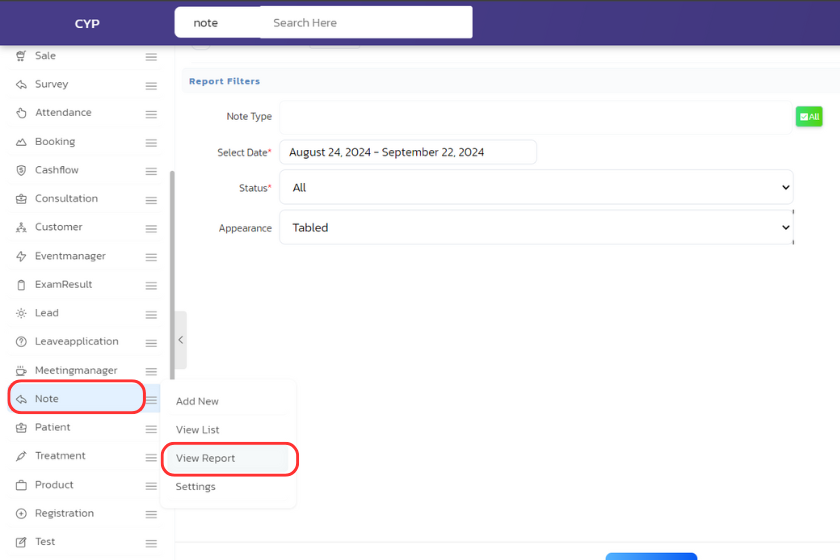Open the Attendance row hamburger menu
Viewport: 840px width, 560px height.
(x=151, y=114)
